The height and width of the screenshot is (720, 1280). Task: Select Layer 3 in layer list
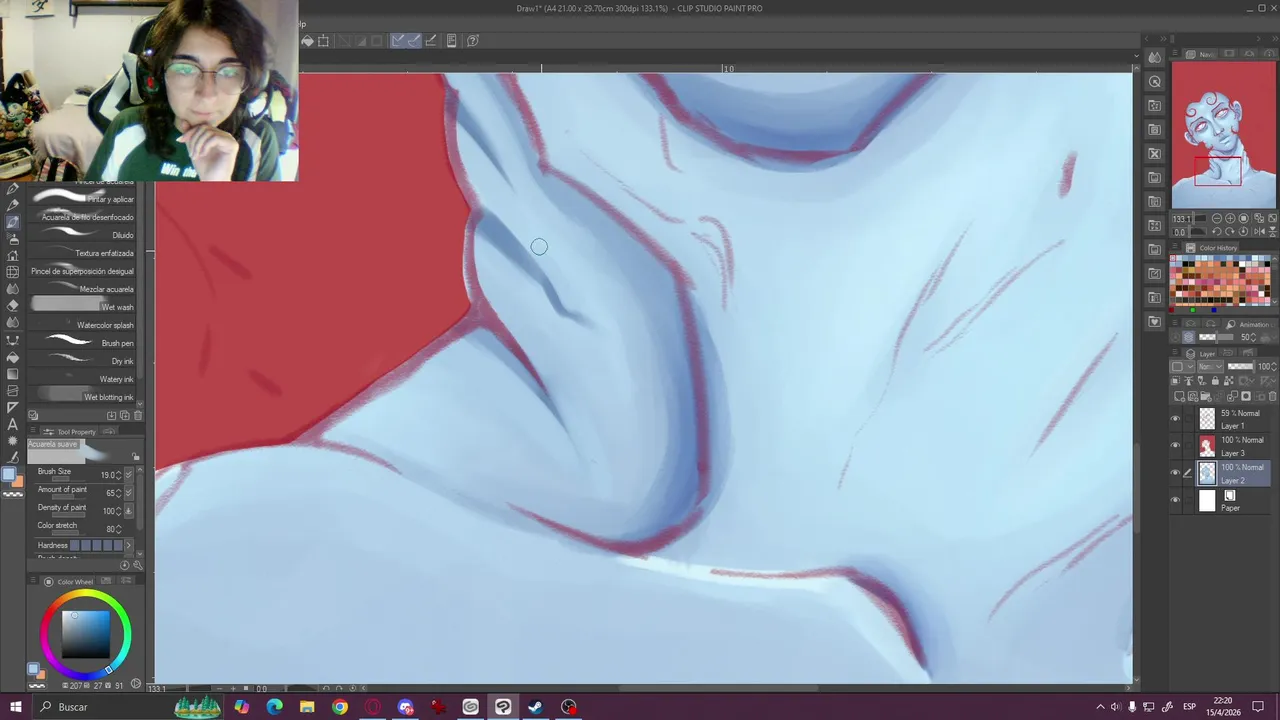click(1235, 446)
